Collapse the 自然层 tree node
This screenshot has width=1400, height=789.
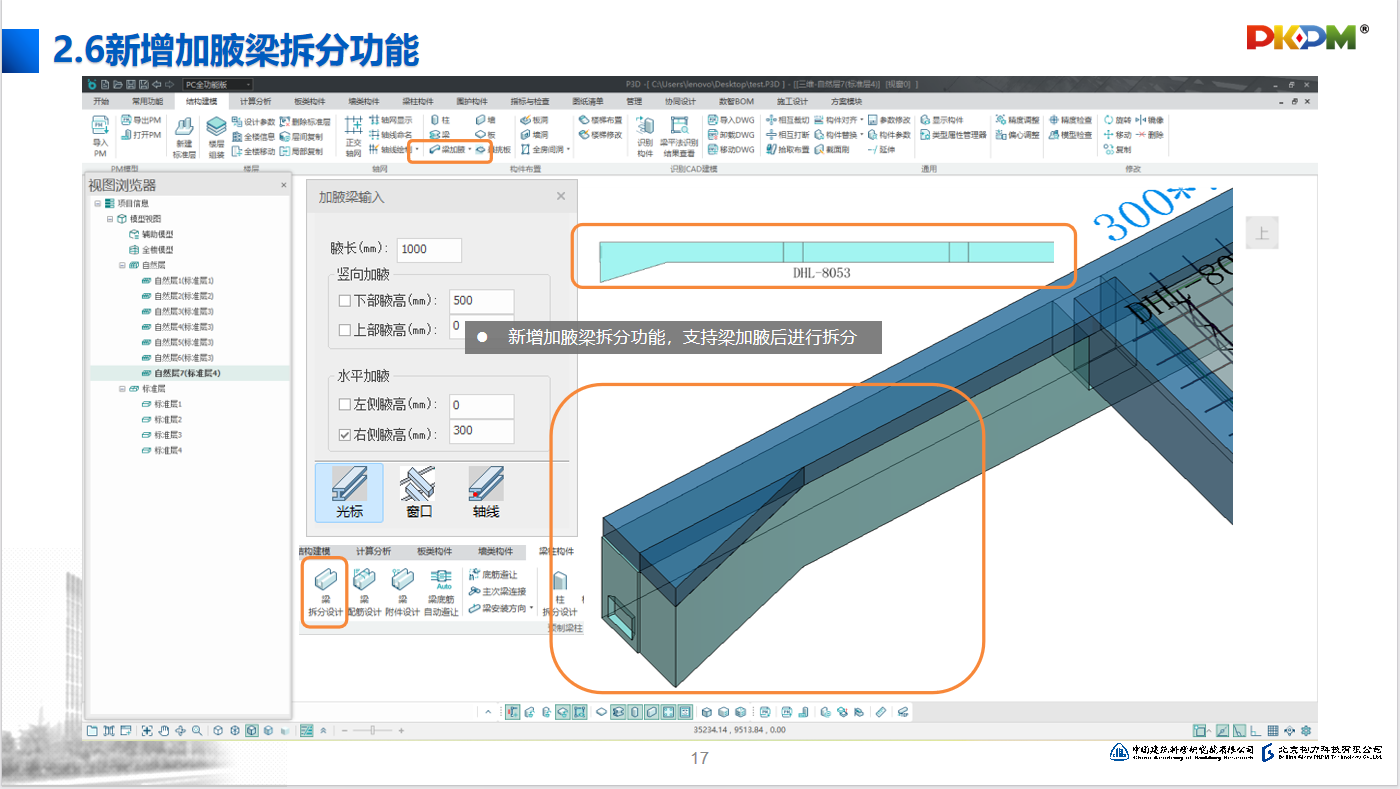[x=122, y=265]
